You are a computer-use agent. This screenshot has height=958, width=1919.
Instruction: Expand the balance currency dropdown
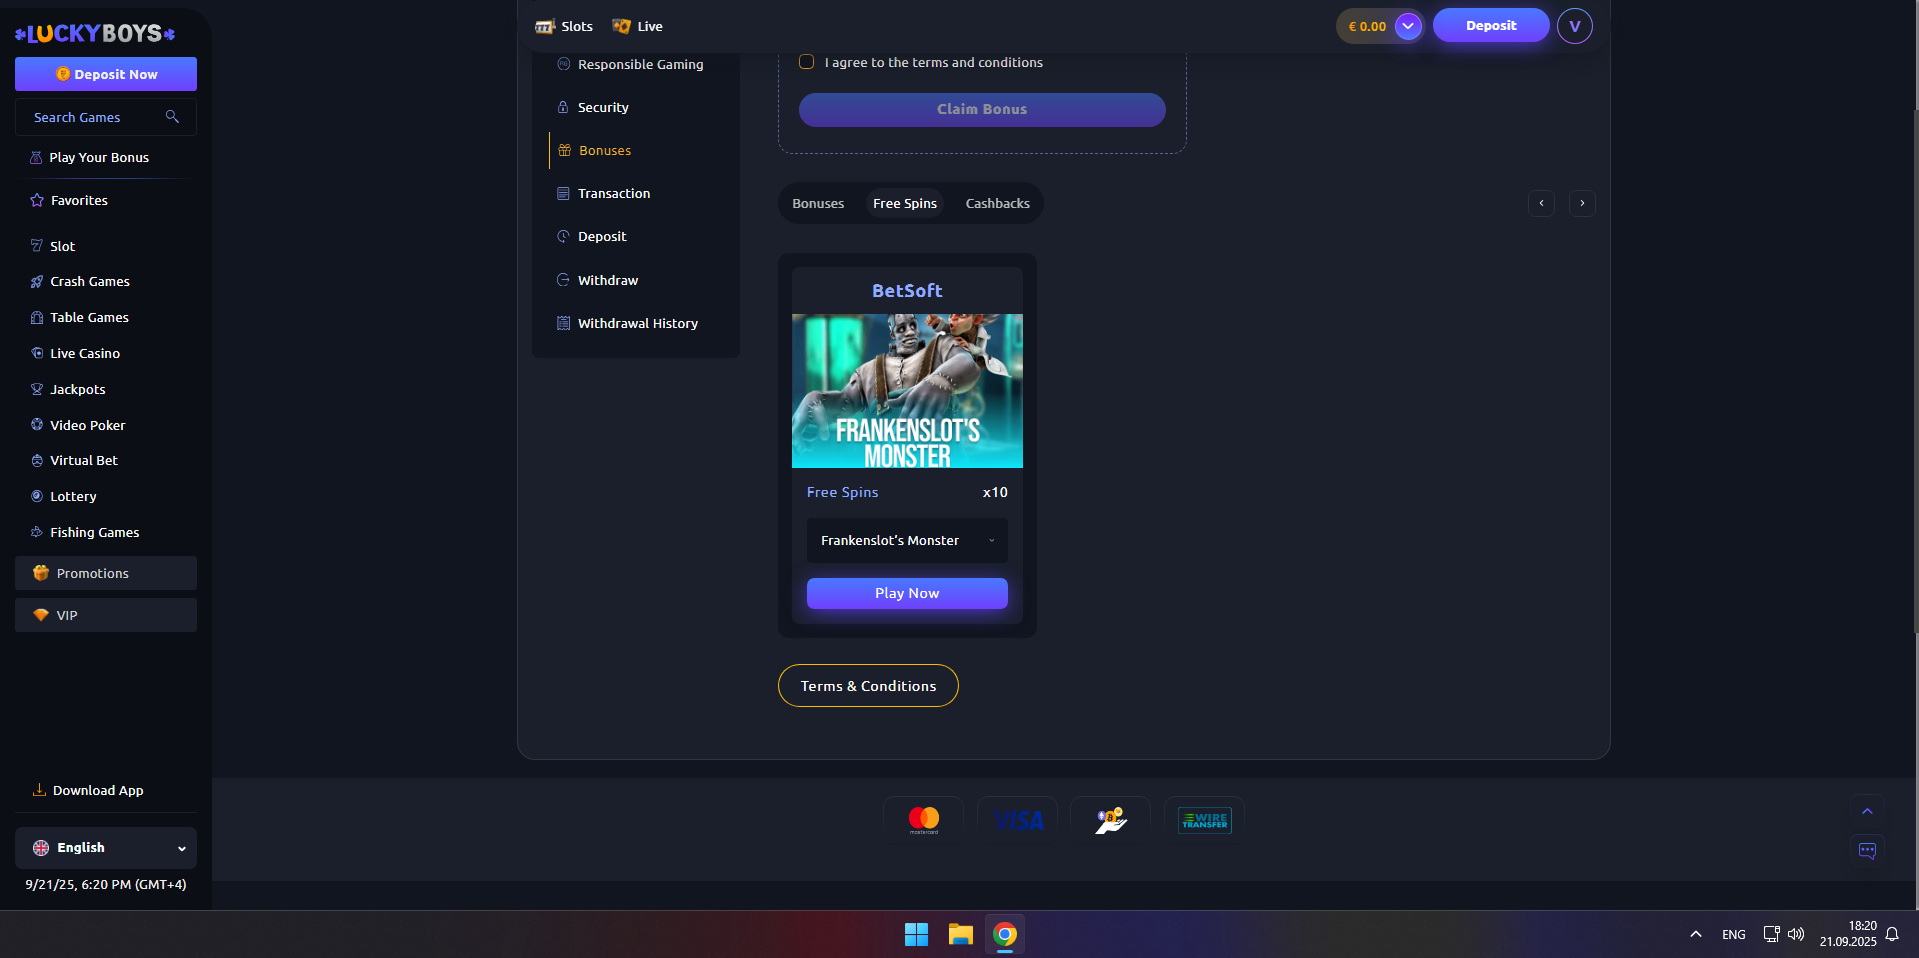(1407, 26)
